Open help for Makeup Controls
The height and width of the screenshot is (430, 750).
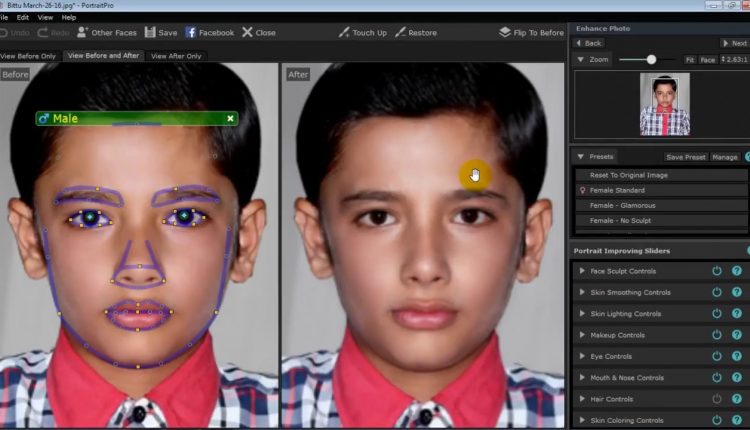pyautogui.click(x=737, y=335)
